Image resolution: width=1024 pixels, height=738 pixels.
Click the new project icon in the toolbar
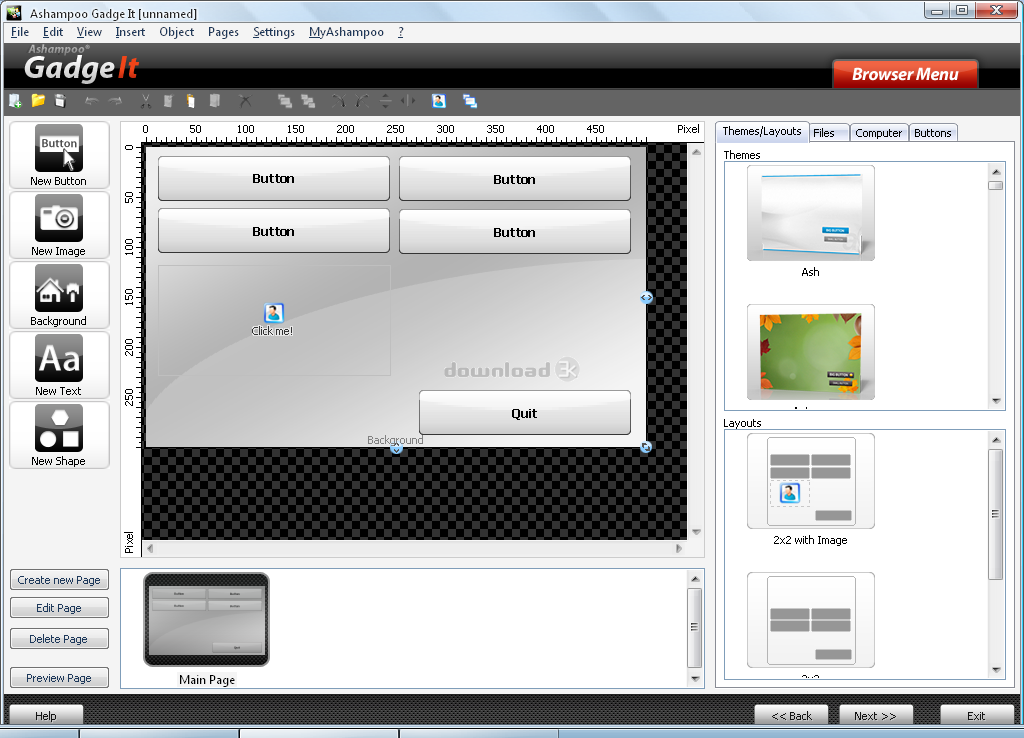[x=15, y=101]
